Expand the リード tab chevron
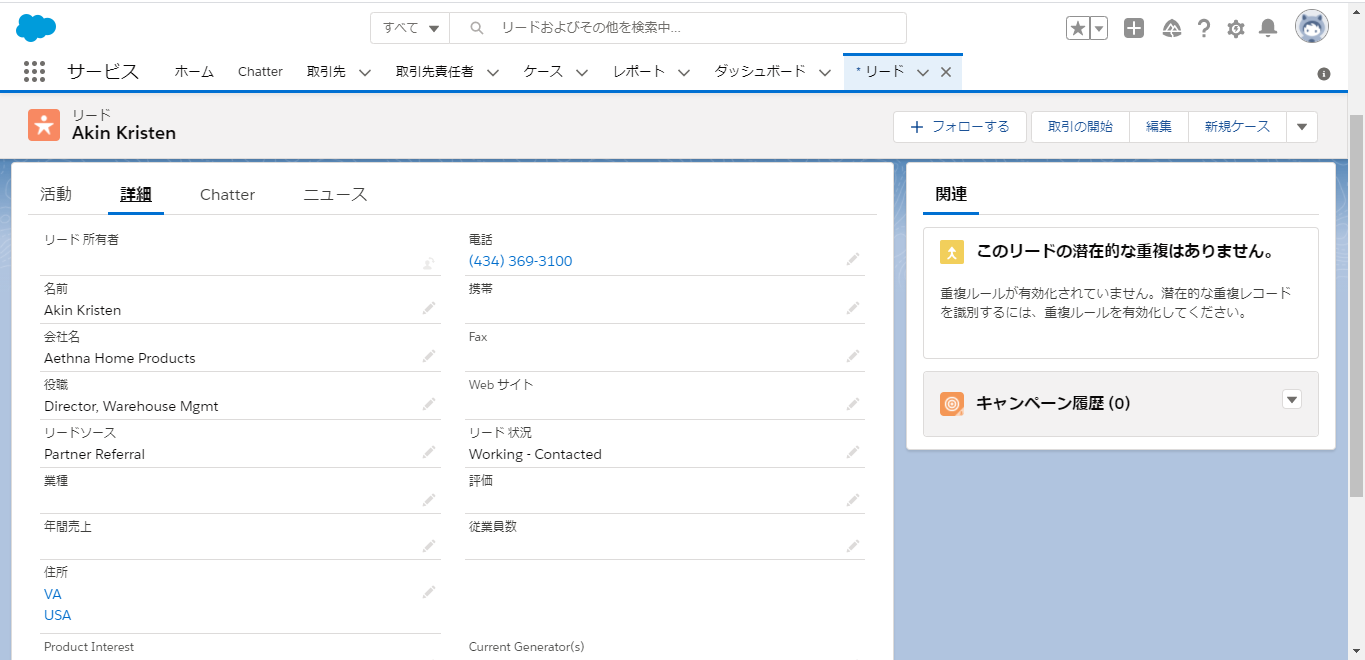This screenshot has height=660, width=1365. 923,72
